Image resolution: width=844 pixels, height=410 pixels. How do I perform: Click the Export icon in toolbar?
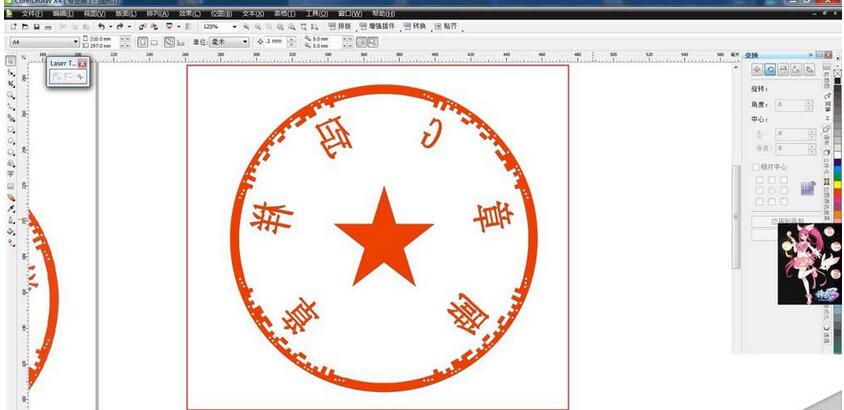coord(154,26)
